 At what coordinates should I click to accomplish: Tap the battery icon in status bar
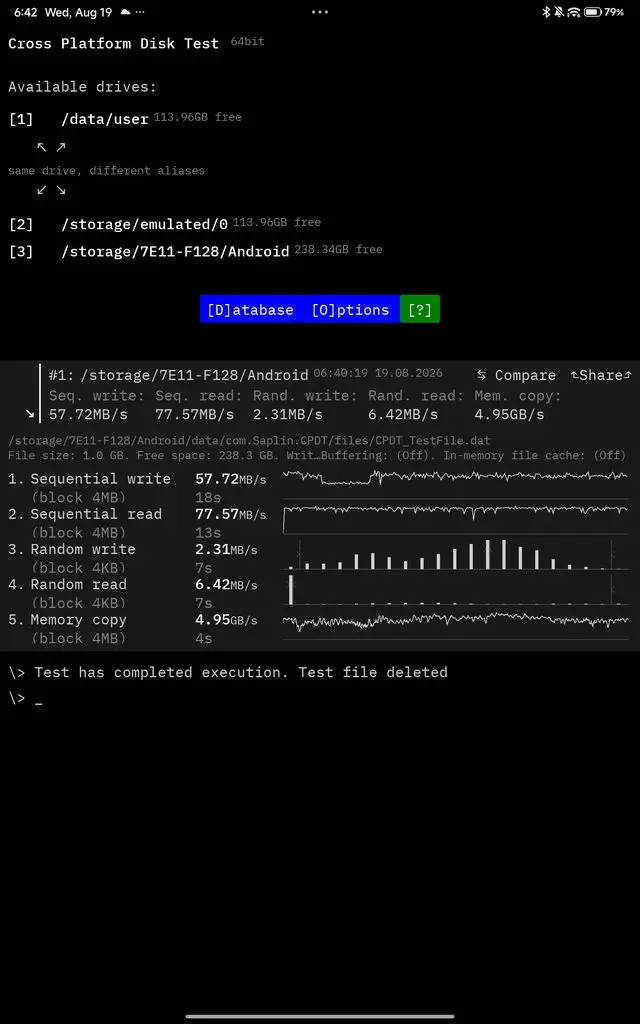593,12
